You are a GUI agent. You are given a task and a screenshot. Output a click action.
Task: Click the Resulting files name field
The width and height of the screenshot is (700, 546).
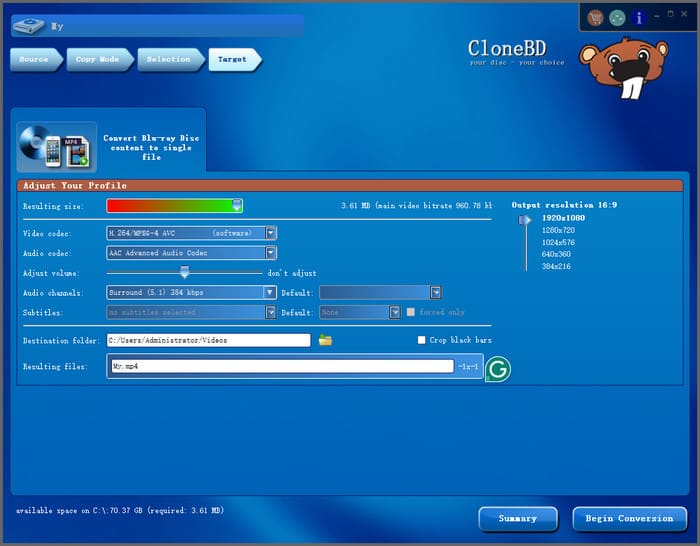click(281, 367)
